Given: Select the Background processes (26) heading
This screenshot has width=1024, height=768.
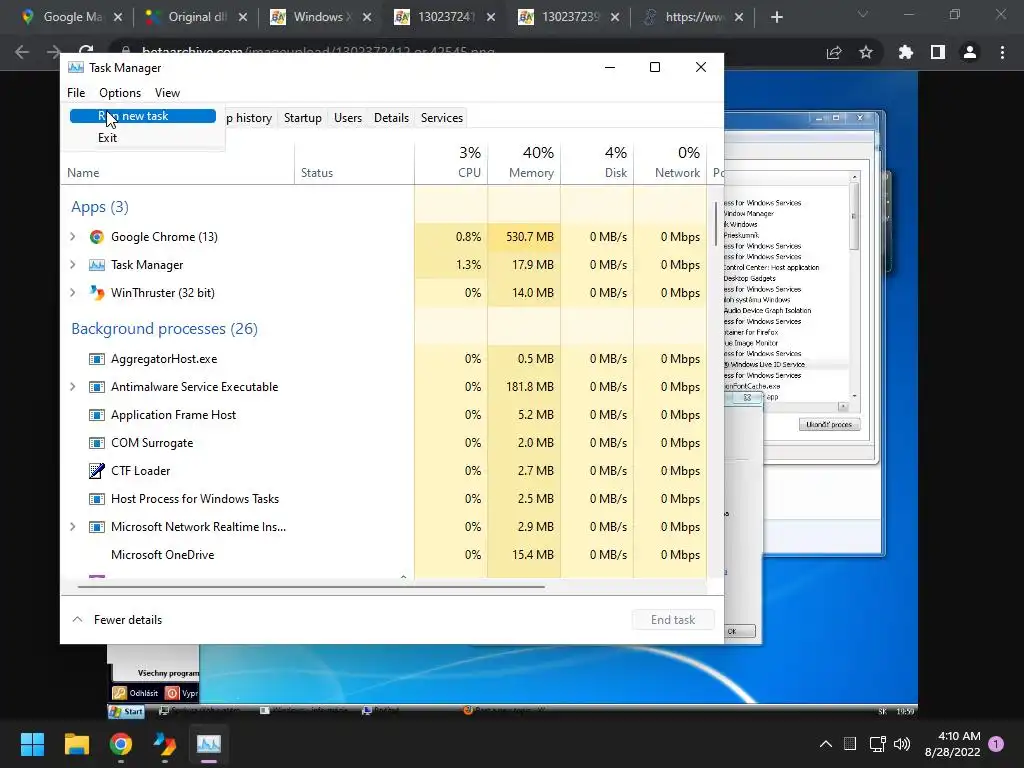Looking at the screenshot, I should pos(165,328).
